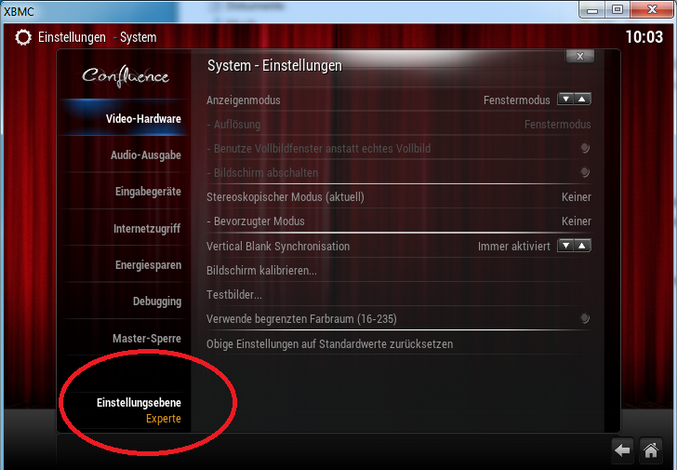Screen dimensions: 677x470
Task: Decrease Anzeigenmodus with the down arrow
Action: 566,99
